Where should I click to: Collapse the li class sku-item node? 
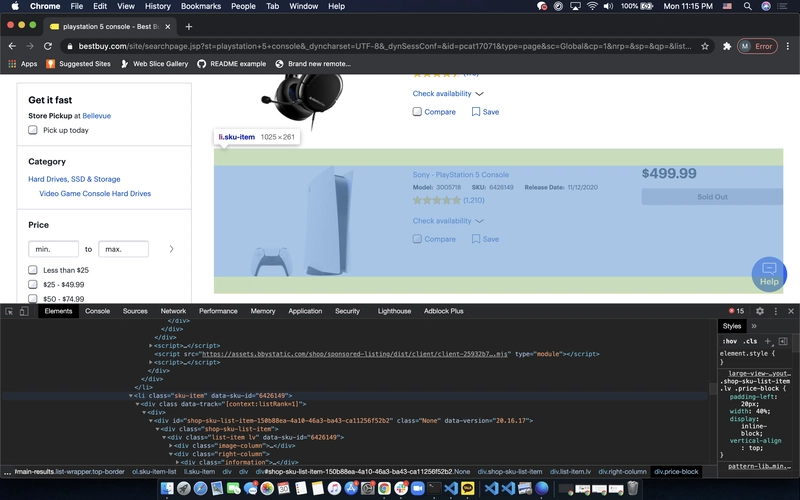[x=131, y=395]
